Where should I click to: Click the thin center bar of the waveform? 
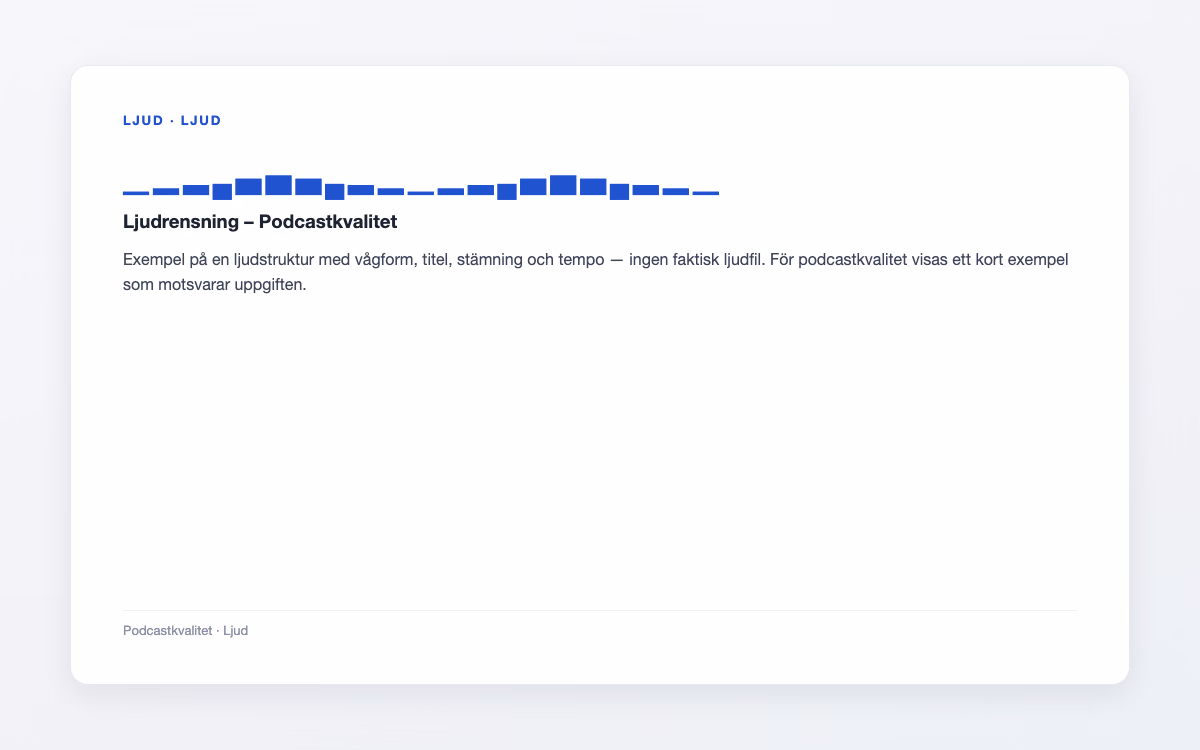421,193
